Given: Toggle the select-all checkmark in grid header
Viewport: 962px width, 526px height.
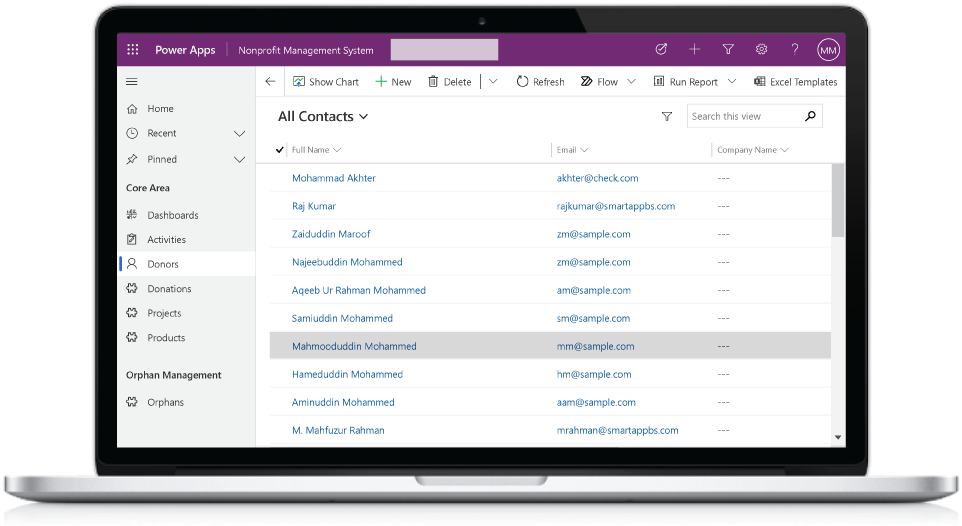Looking at the screenshot, I should point(279,150).
